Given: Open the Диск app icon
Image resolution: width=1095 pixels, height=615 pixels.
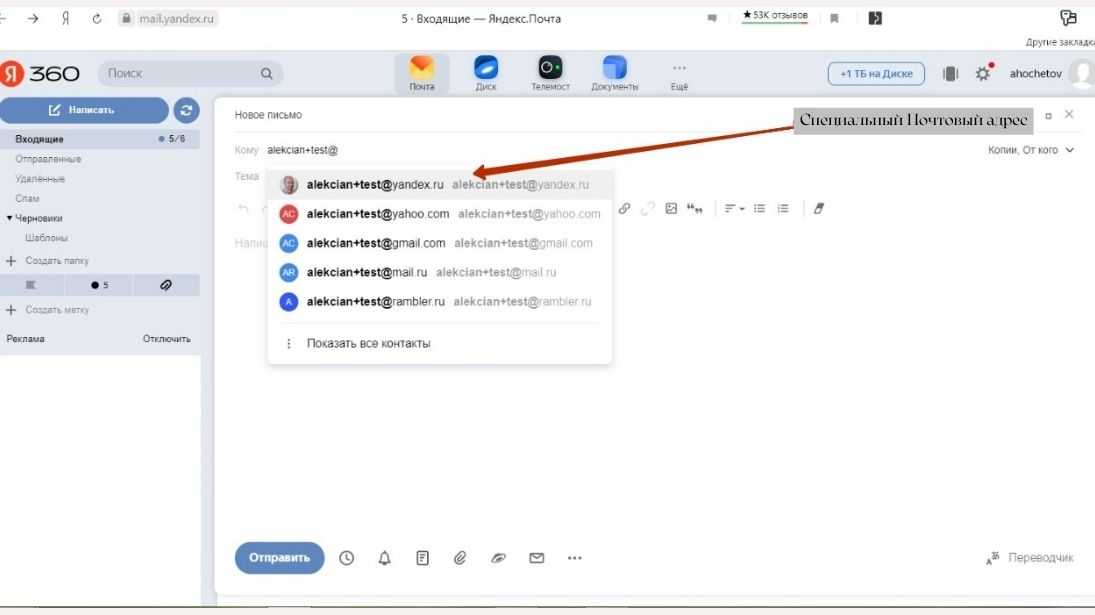Looking at the screenshot, I should (x=486, y=69).
